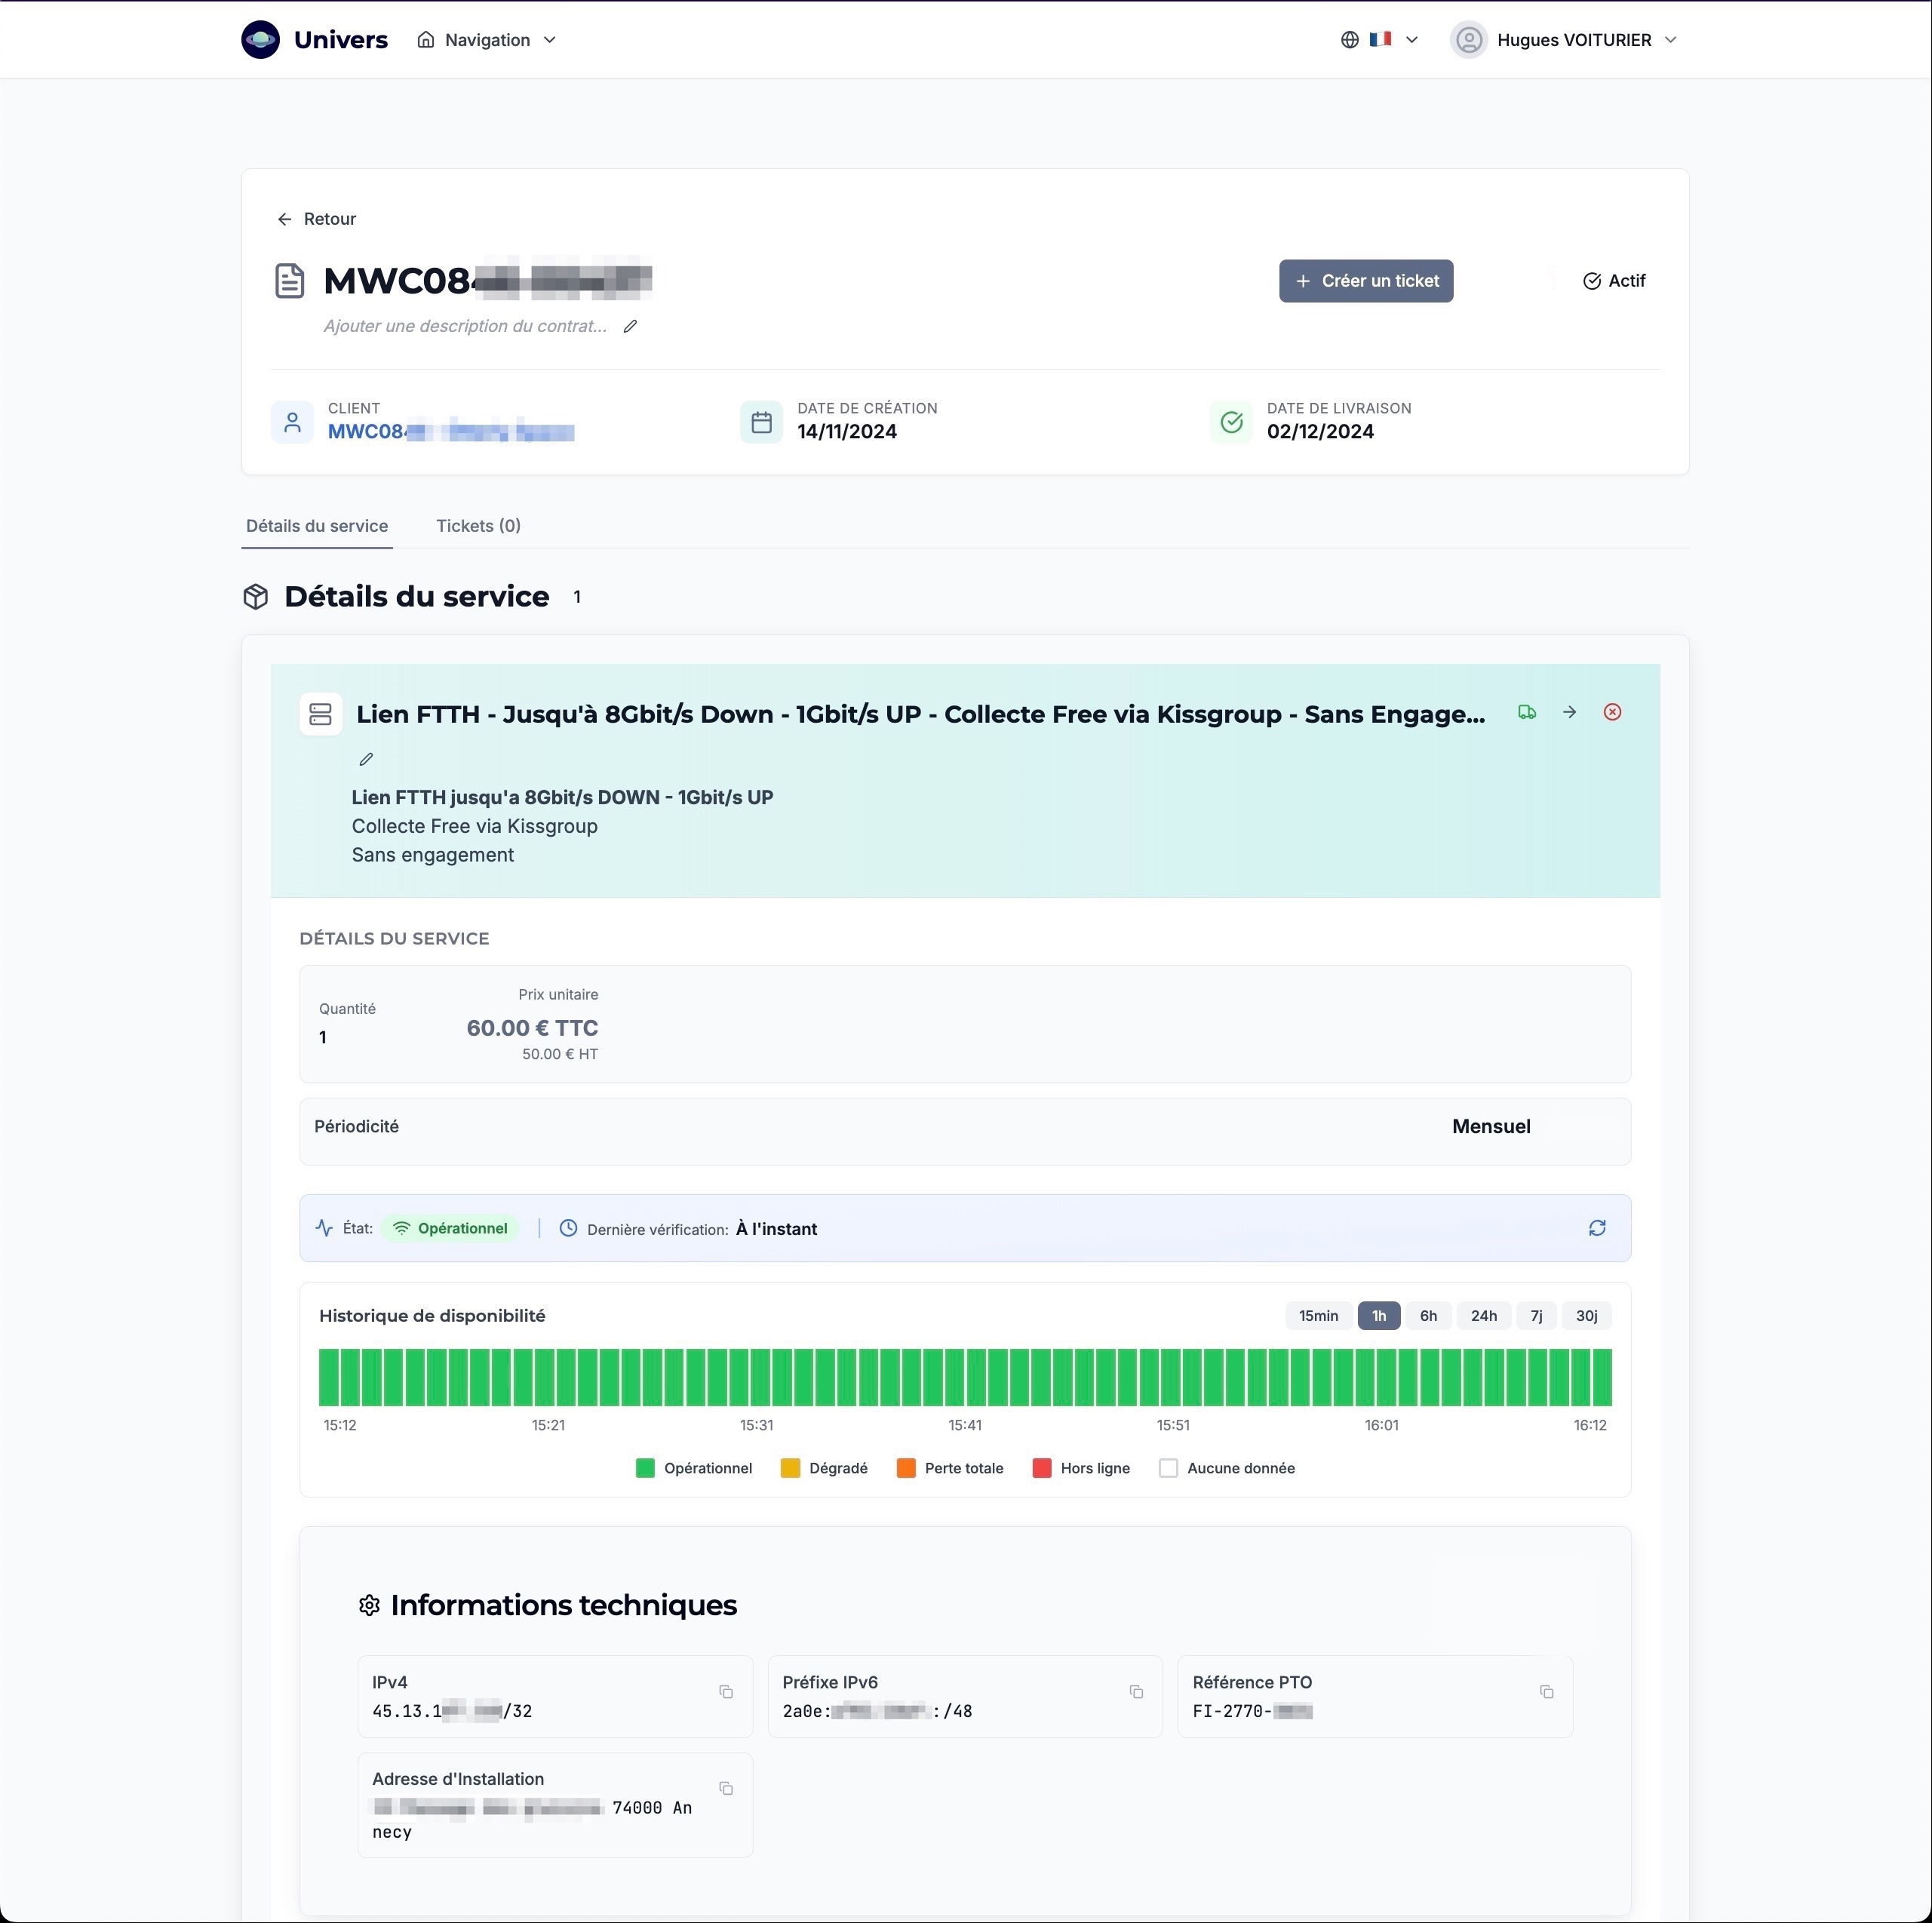The image size is (1932, 1923).
Task: Copy the IPv4 address
Action: pyautogui.click(x=726, y=1692)
